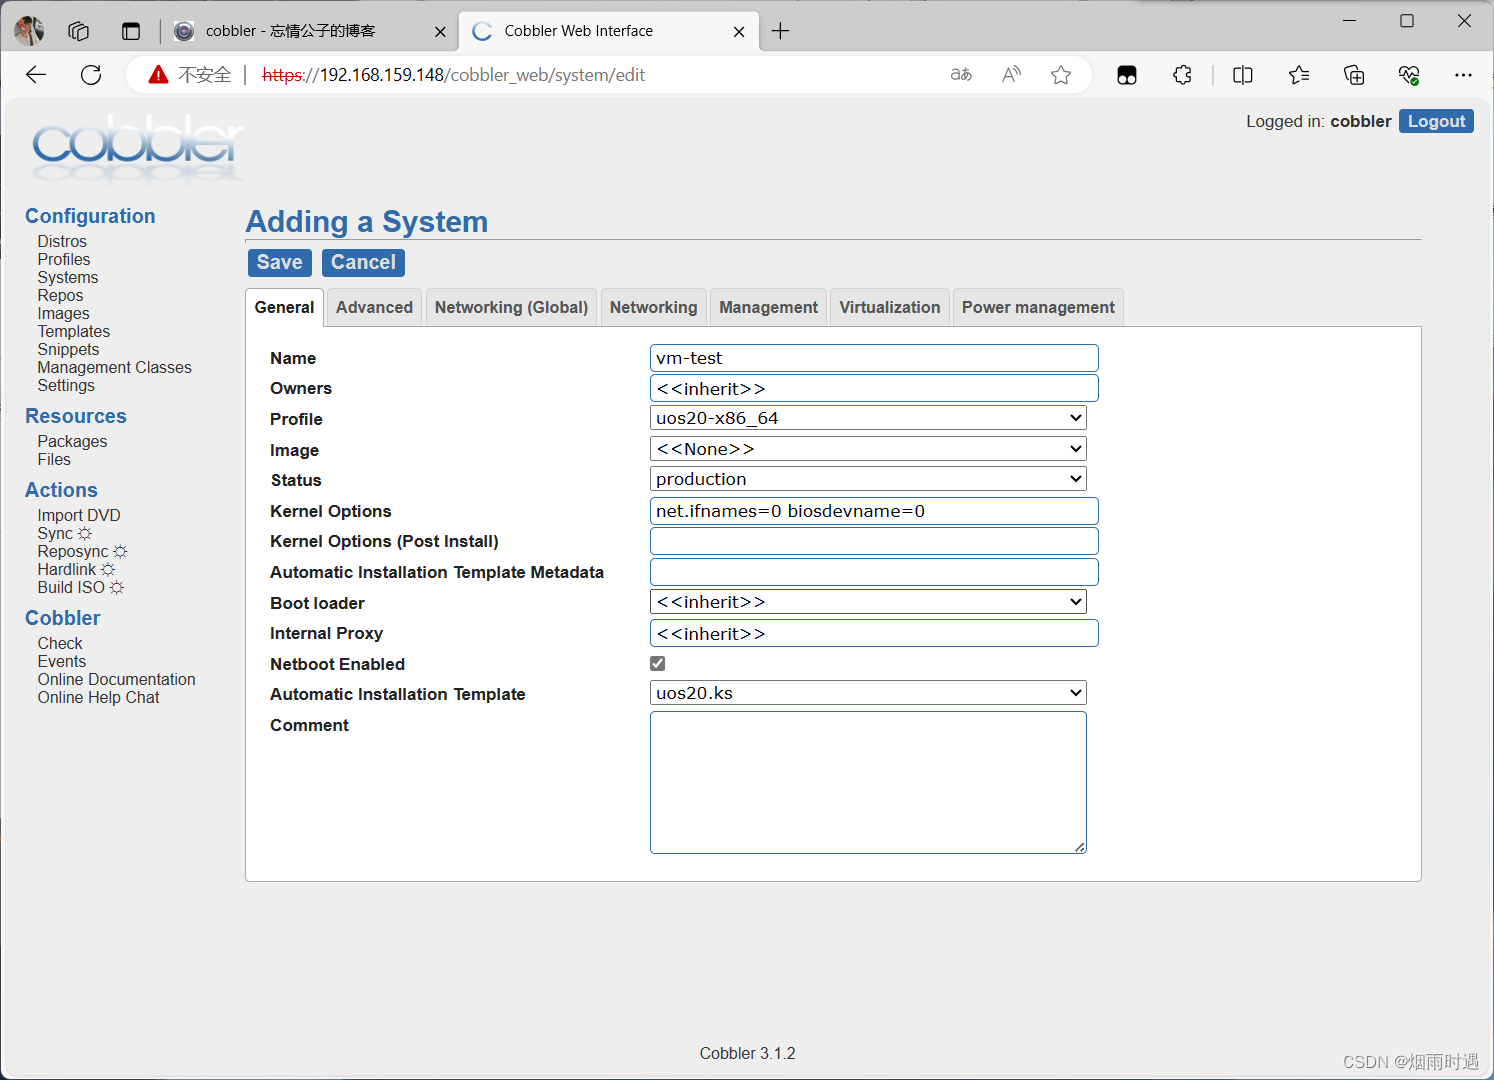Open the Boot loader dropdown
This screenshot has height=1080, width=1494.
[x=868, y=602]
